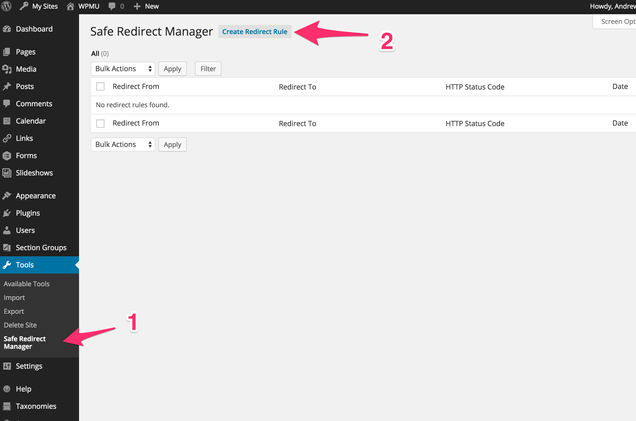Click the Taxonomies icon in sidebar

pos(6,406)
